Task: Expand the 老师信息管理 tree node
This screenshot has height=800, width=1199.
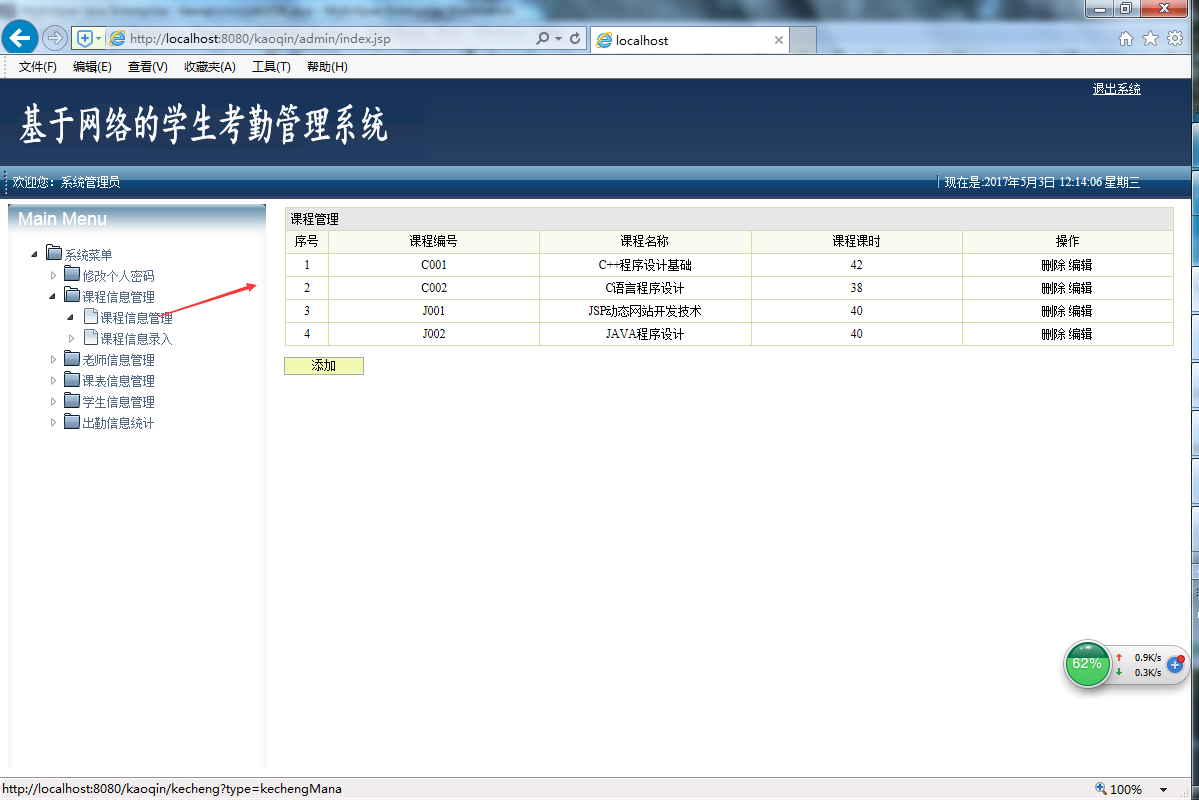Action: pos(54,359)
